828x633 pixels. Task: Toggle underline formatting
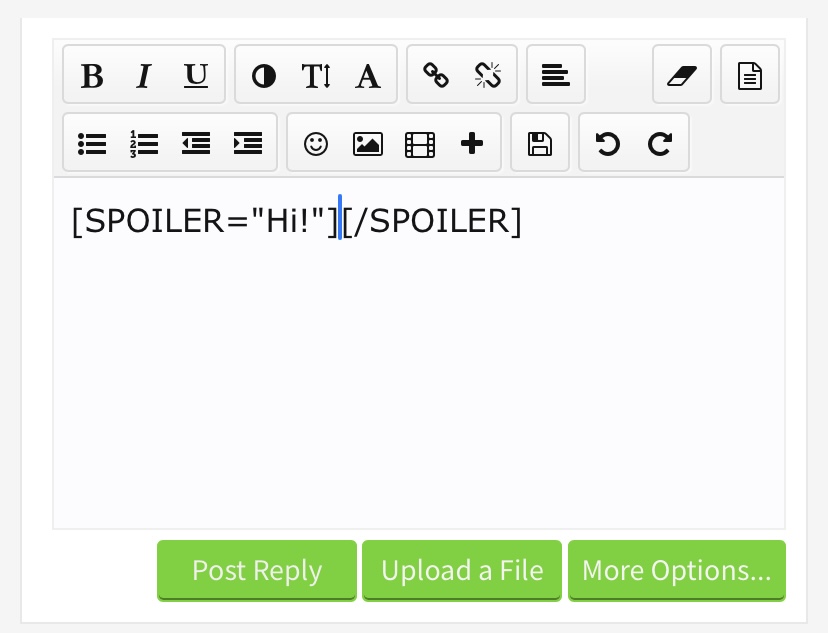196,75
